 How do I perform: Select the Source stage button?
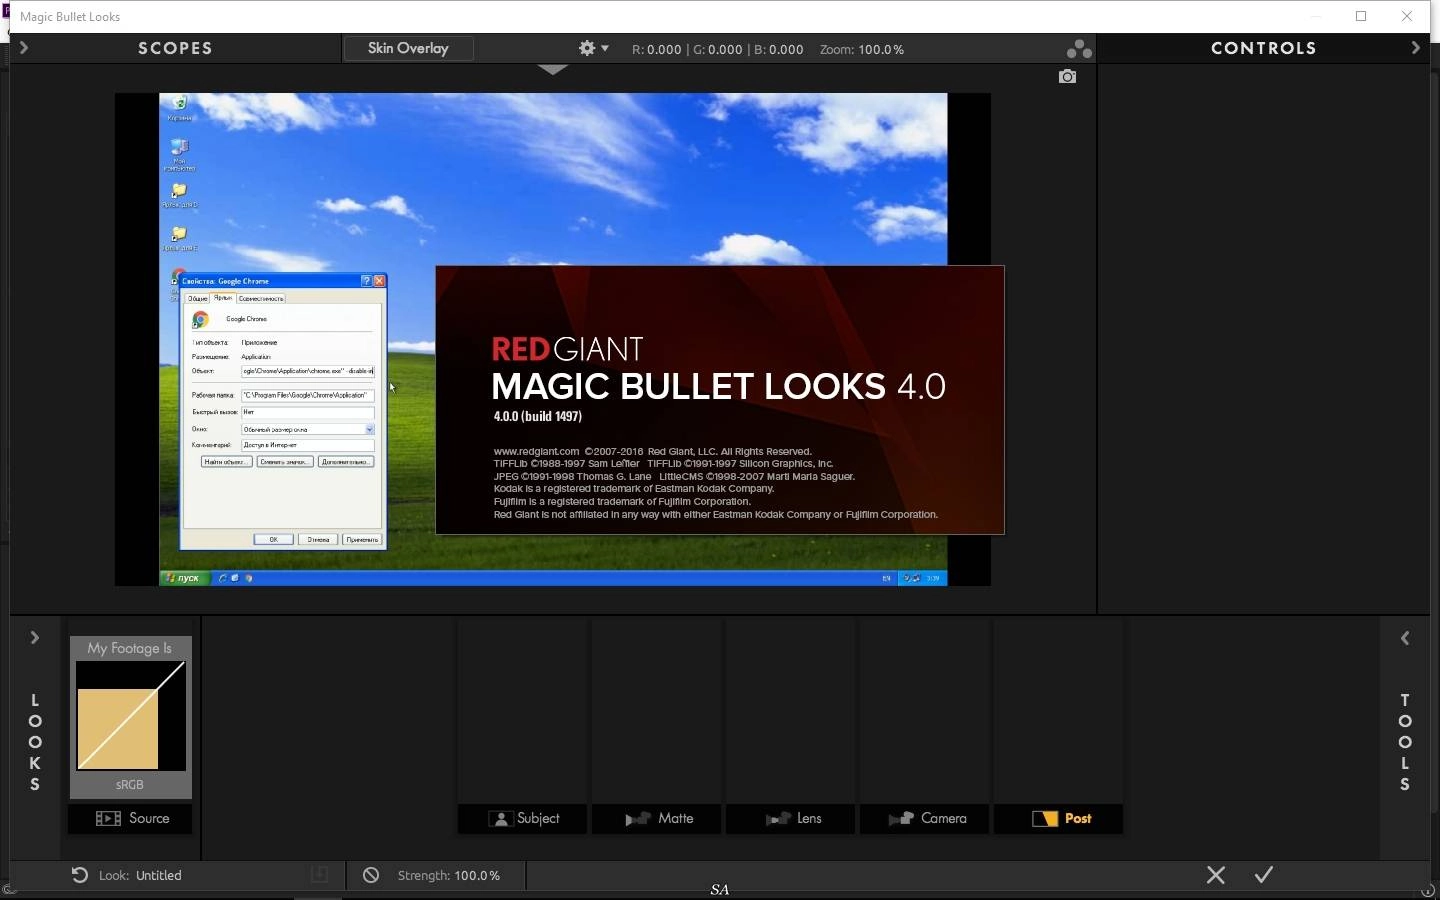coord(130,818)
